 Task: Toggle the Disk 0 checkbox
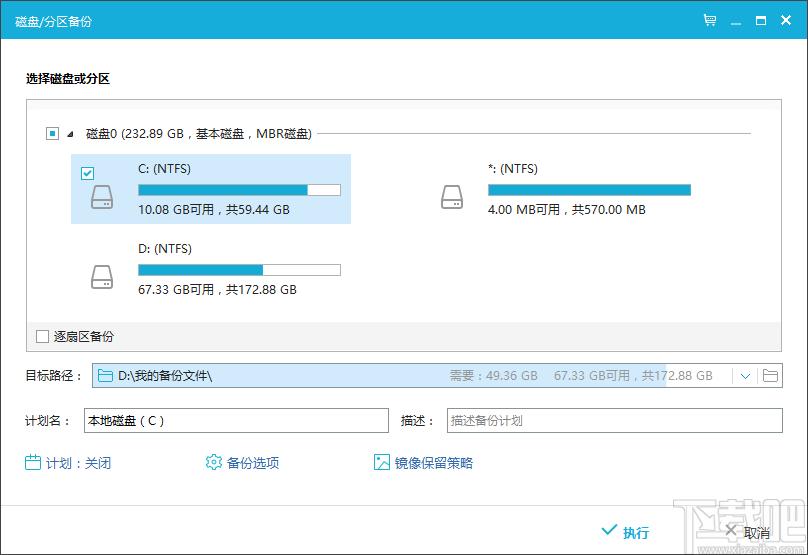[52, 133]
